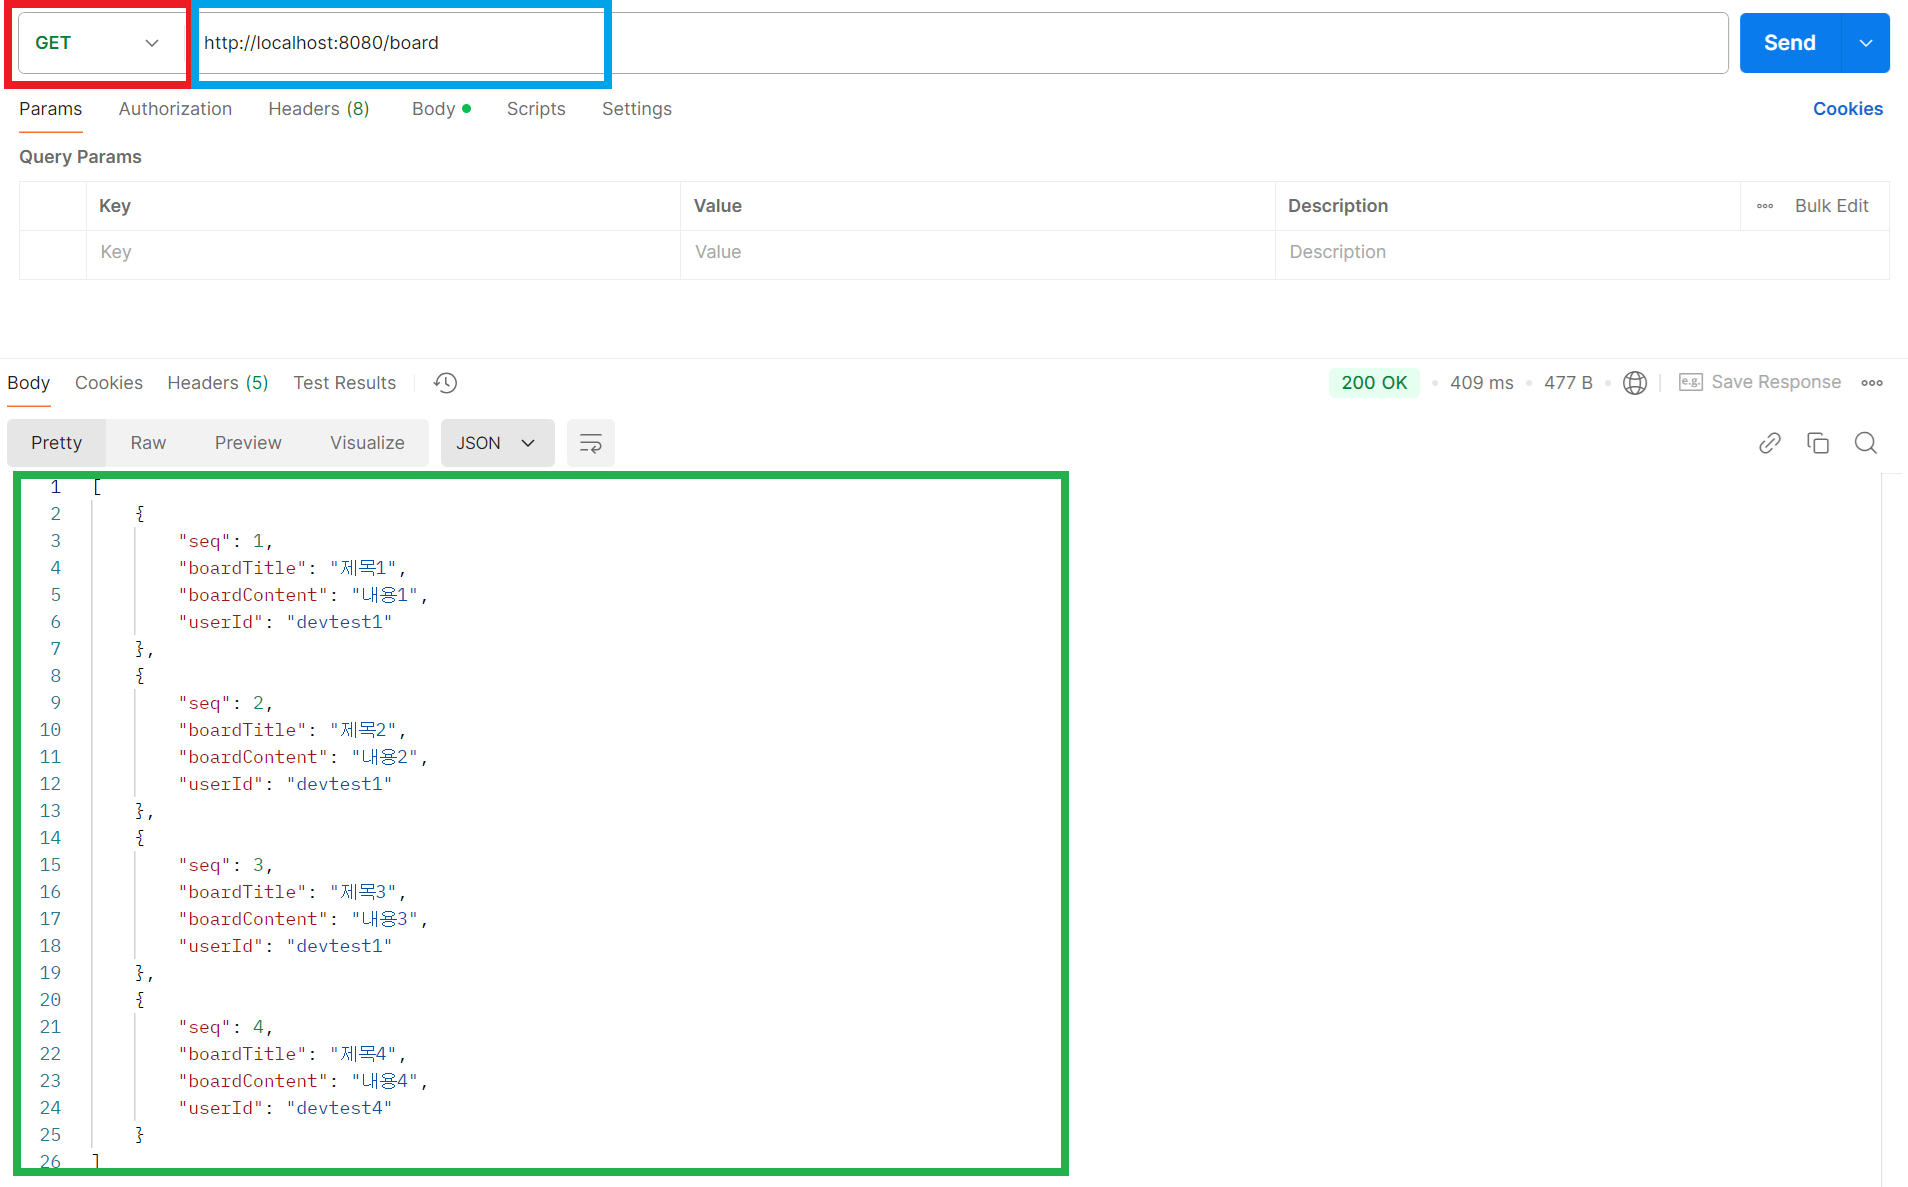
Task: Switch to the Params tab
Action: (51, 109)
